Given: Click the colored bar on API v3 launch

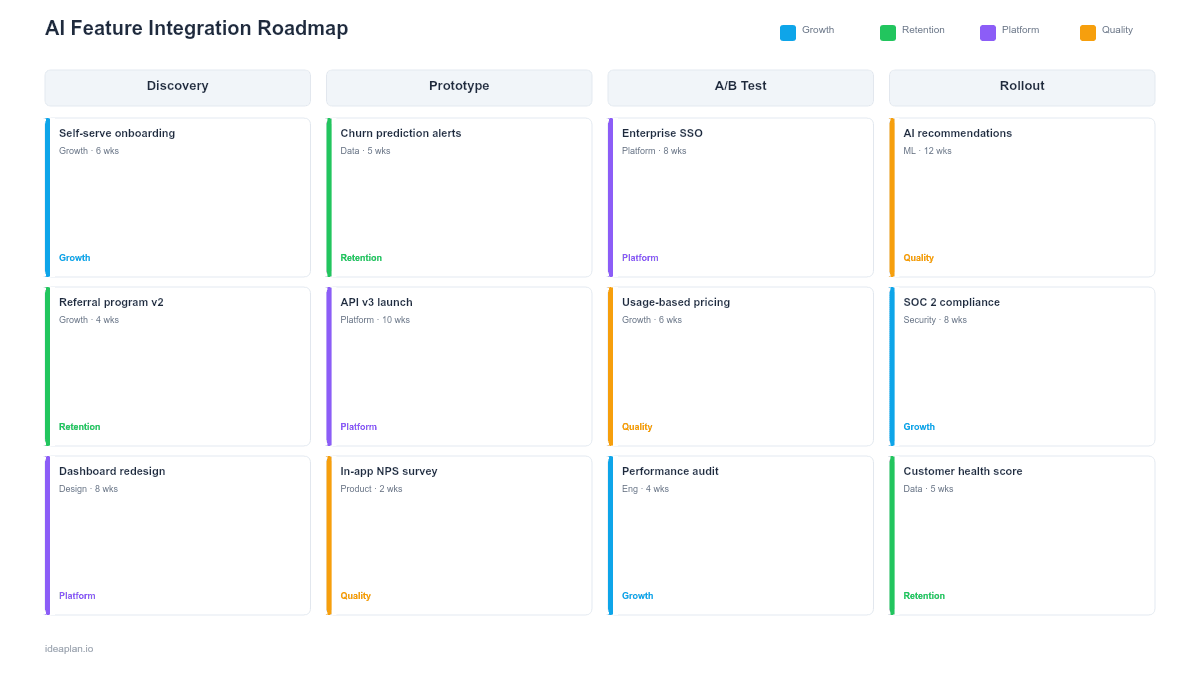Looking at the screenshot, I should [328, 365].
